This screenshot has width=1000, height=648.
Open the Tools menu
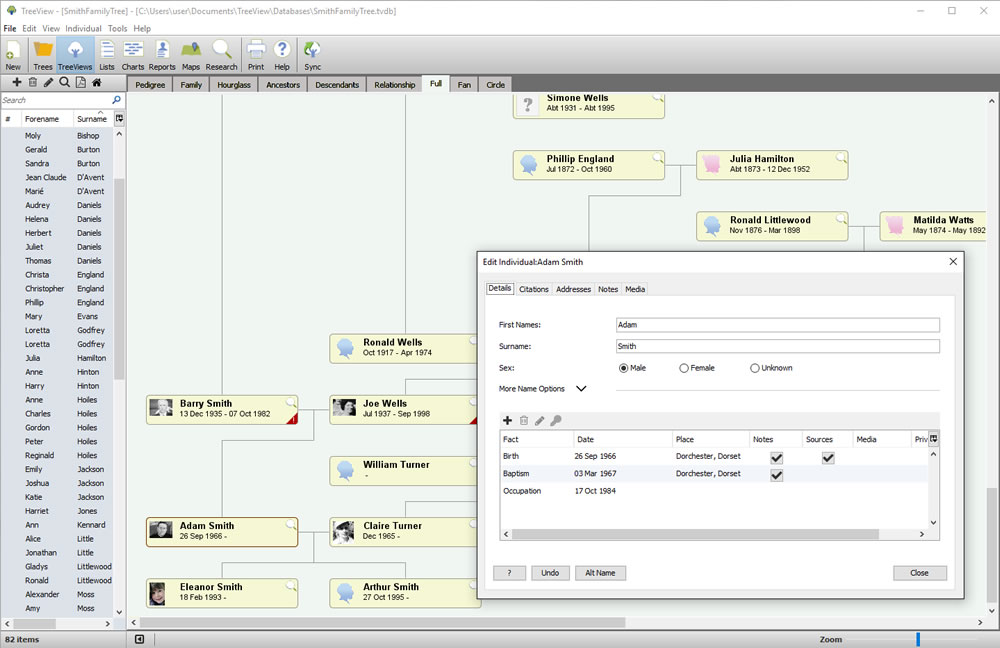pos(117,28)
